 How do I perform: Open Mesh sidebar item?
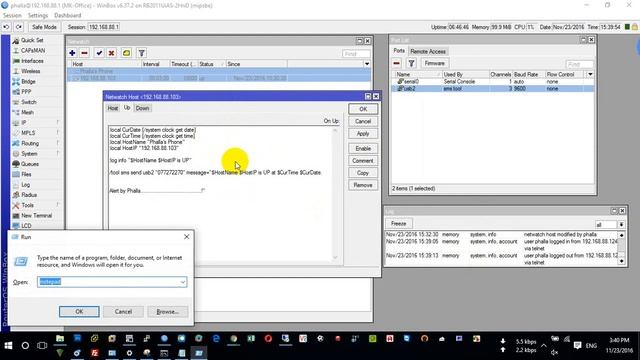point(27,112)
